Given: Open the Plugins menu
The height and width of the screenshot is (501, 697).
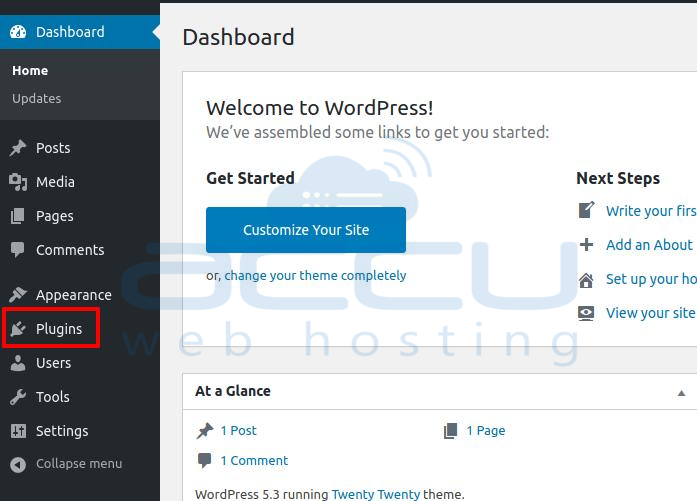Looking at the screenshot, I should coord(59,329).
